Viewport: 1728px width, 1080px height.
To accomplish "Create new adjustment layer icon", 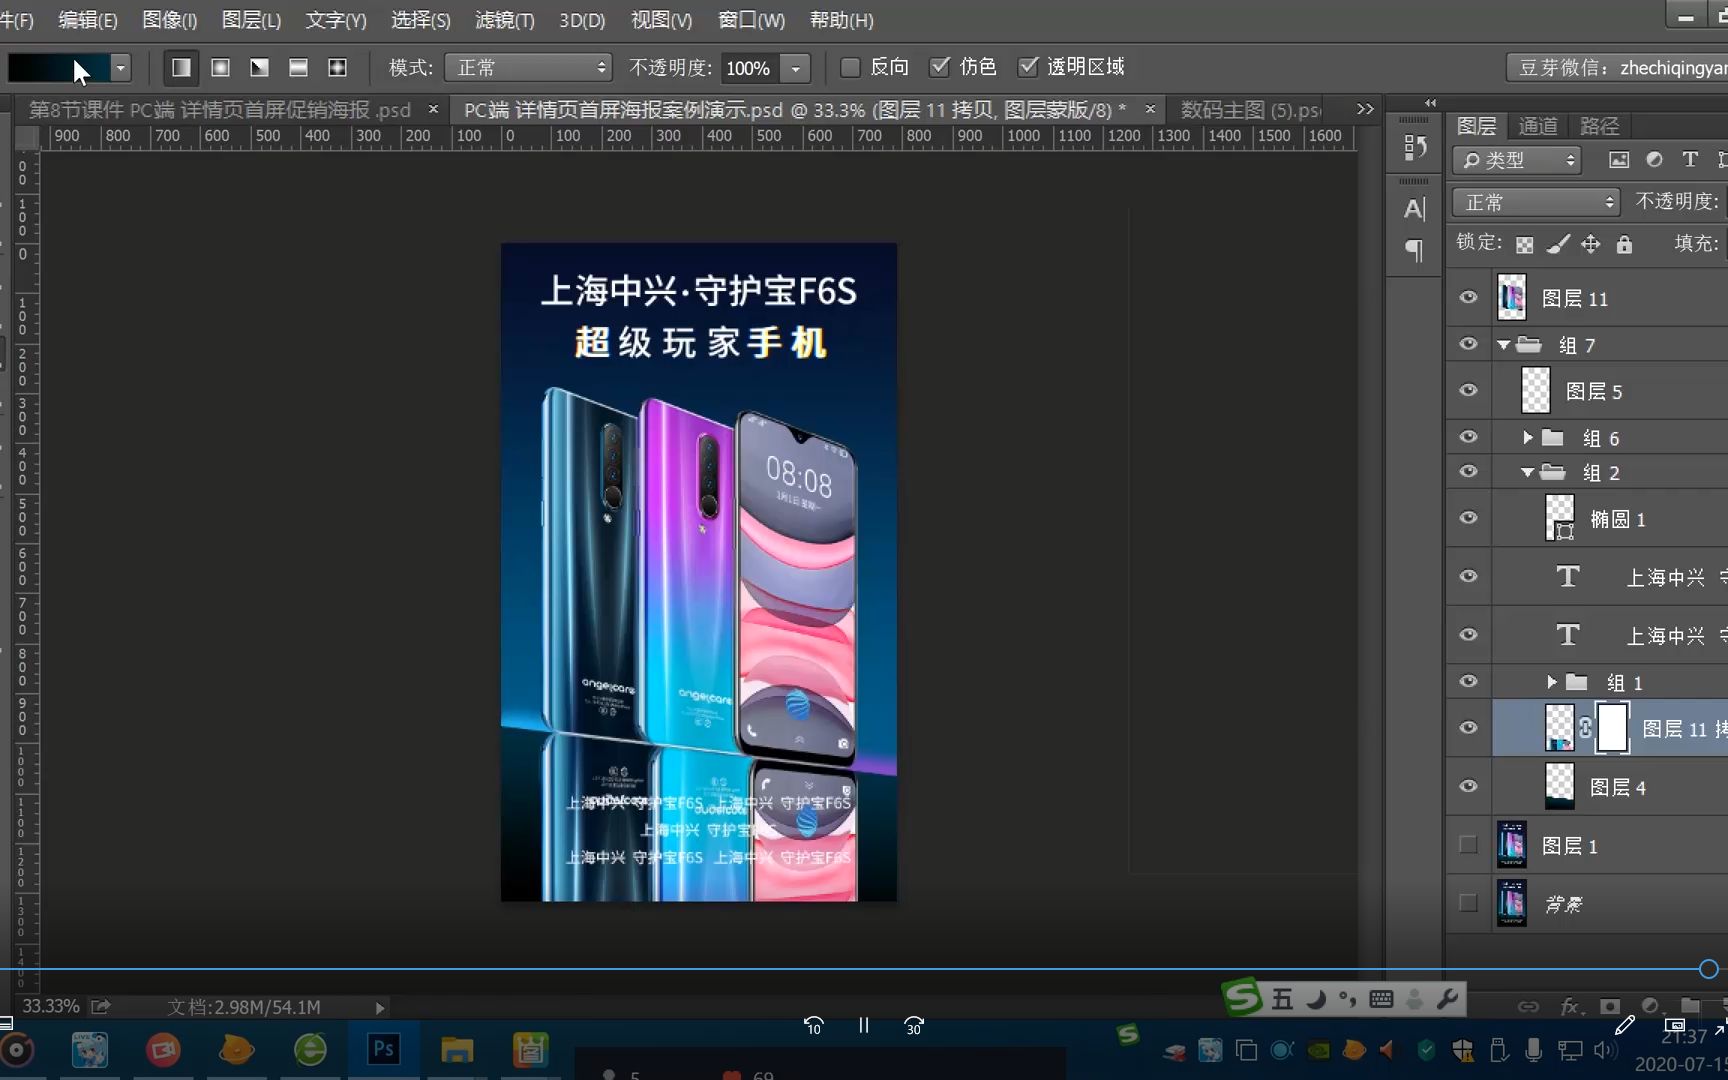I will click(1650, 1006).
